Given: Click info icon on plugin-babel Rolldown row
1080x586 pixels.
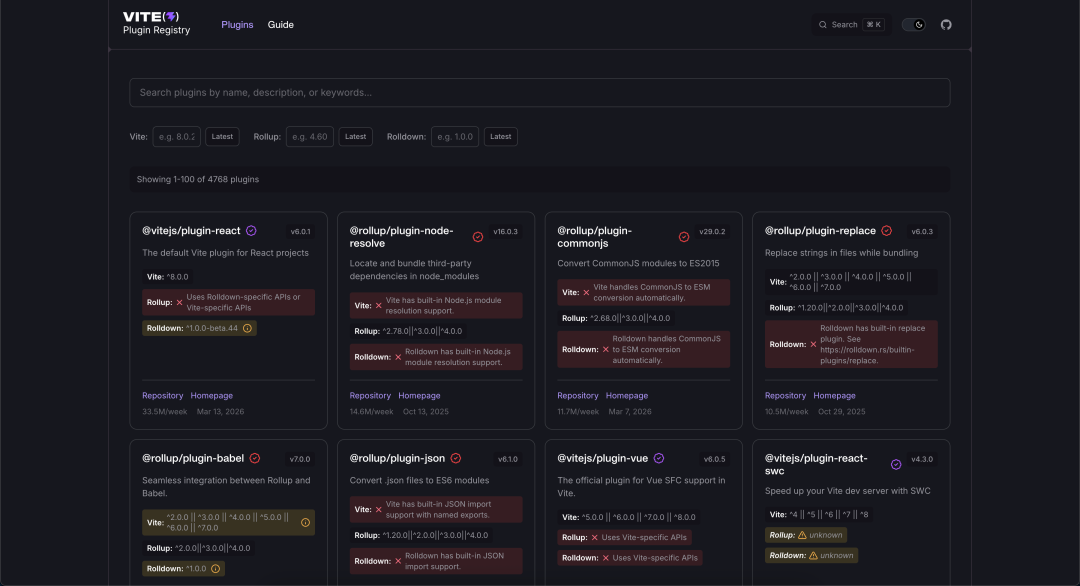Looking at the screenshot, I should [x=216, y=569].
